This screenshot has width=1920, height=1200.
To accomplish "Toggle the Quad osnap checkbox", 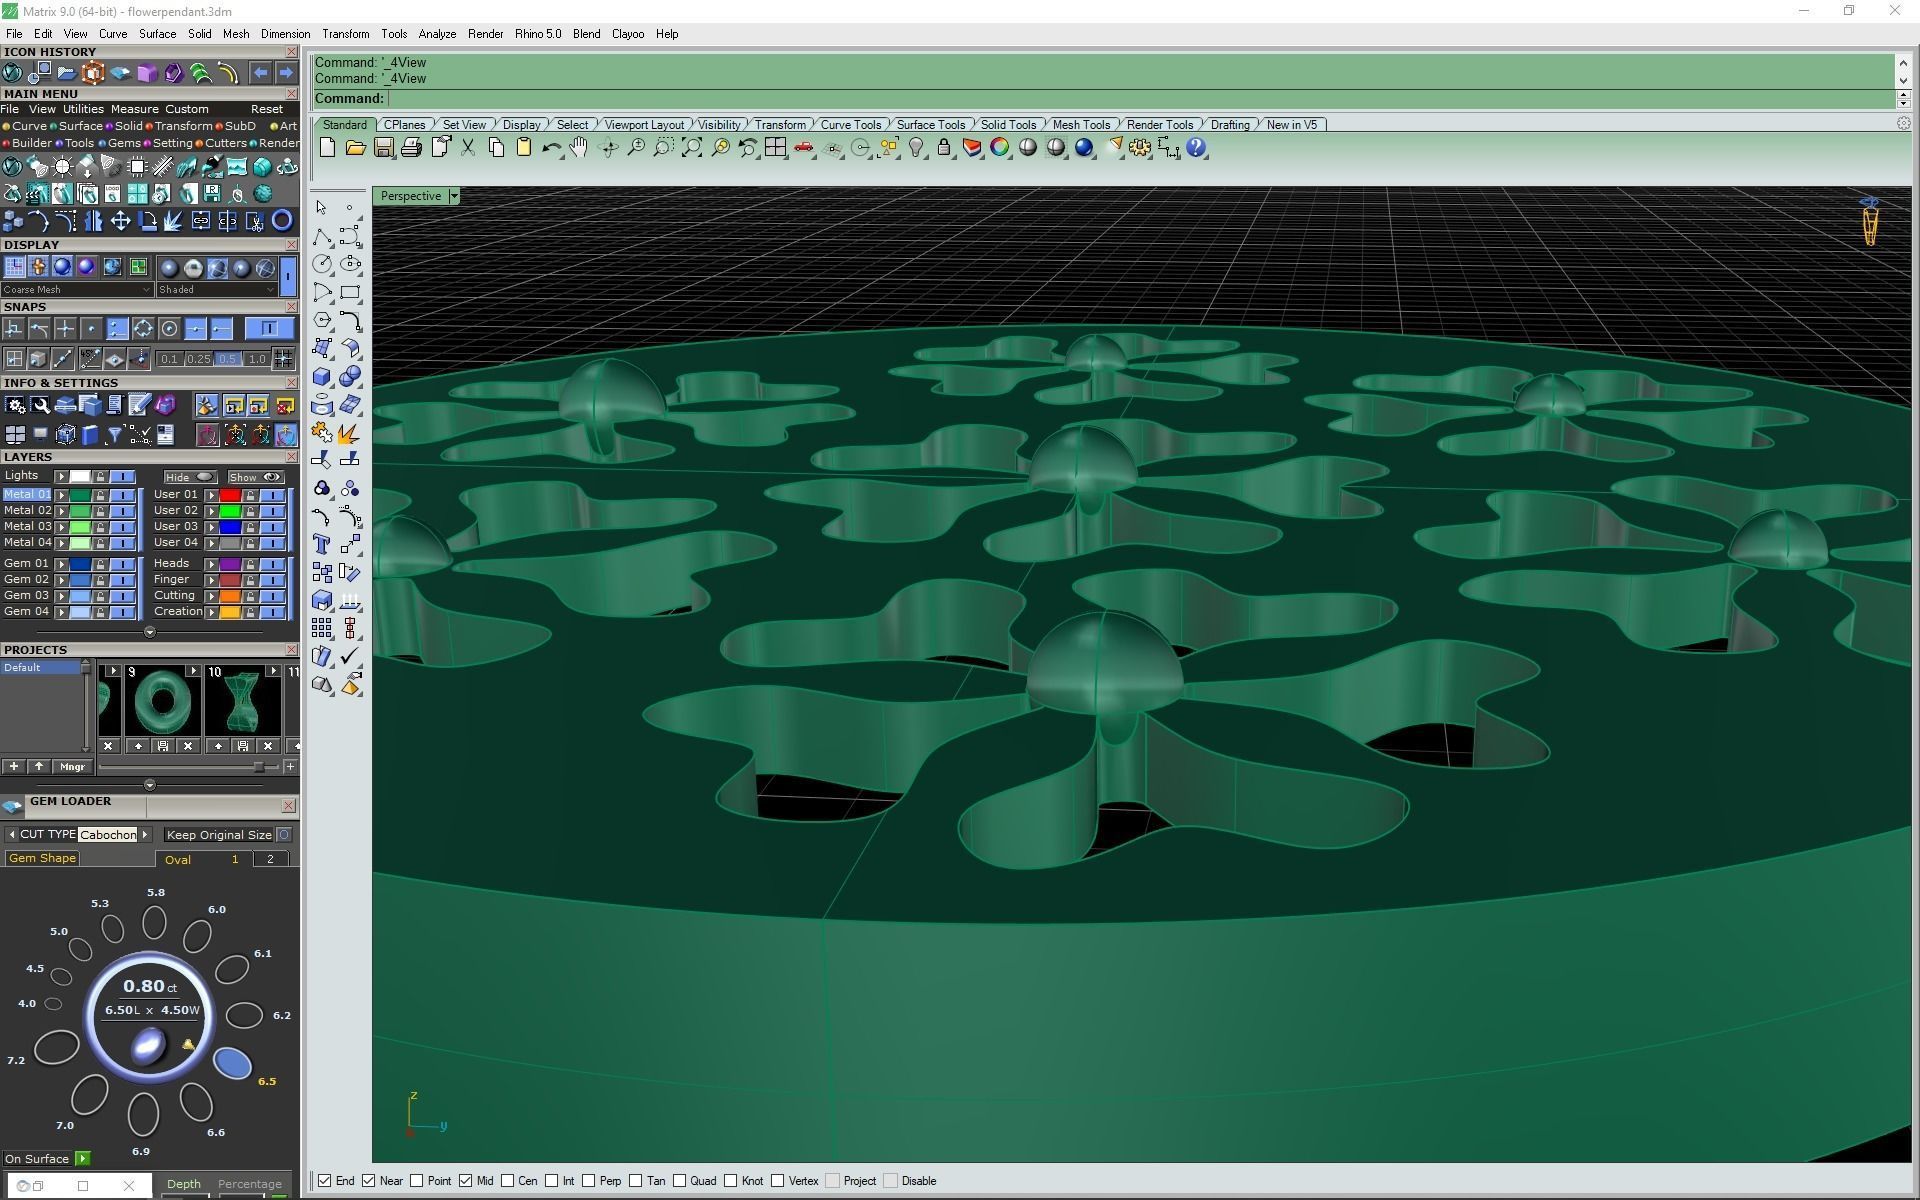I will click(680, 1181).
